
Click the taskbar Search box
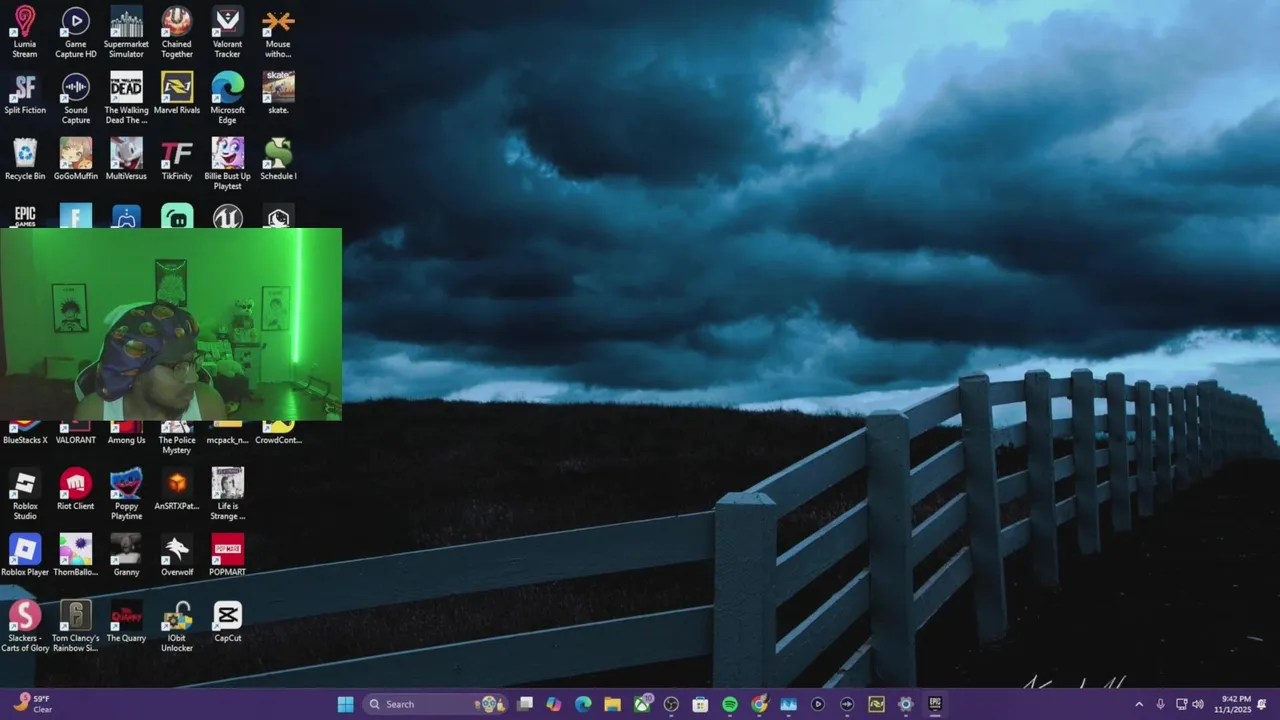click(x=435, y=704)
